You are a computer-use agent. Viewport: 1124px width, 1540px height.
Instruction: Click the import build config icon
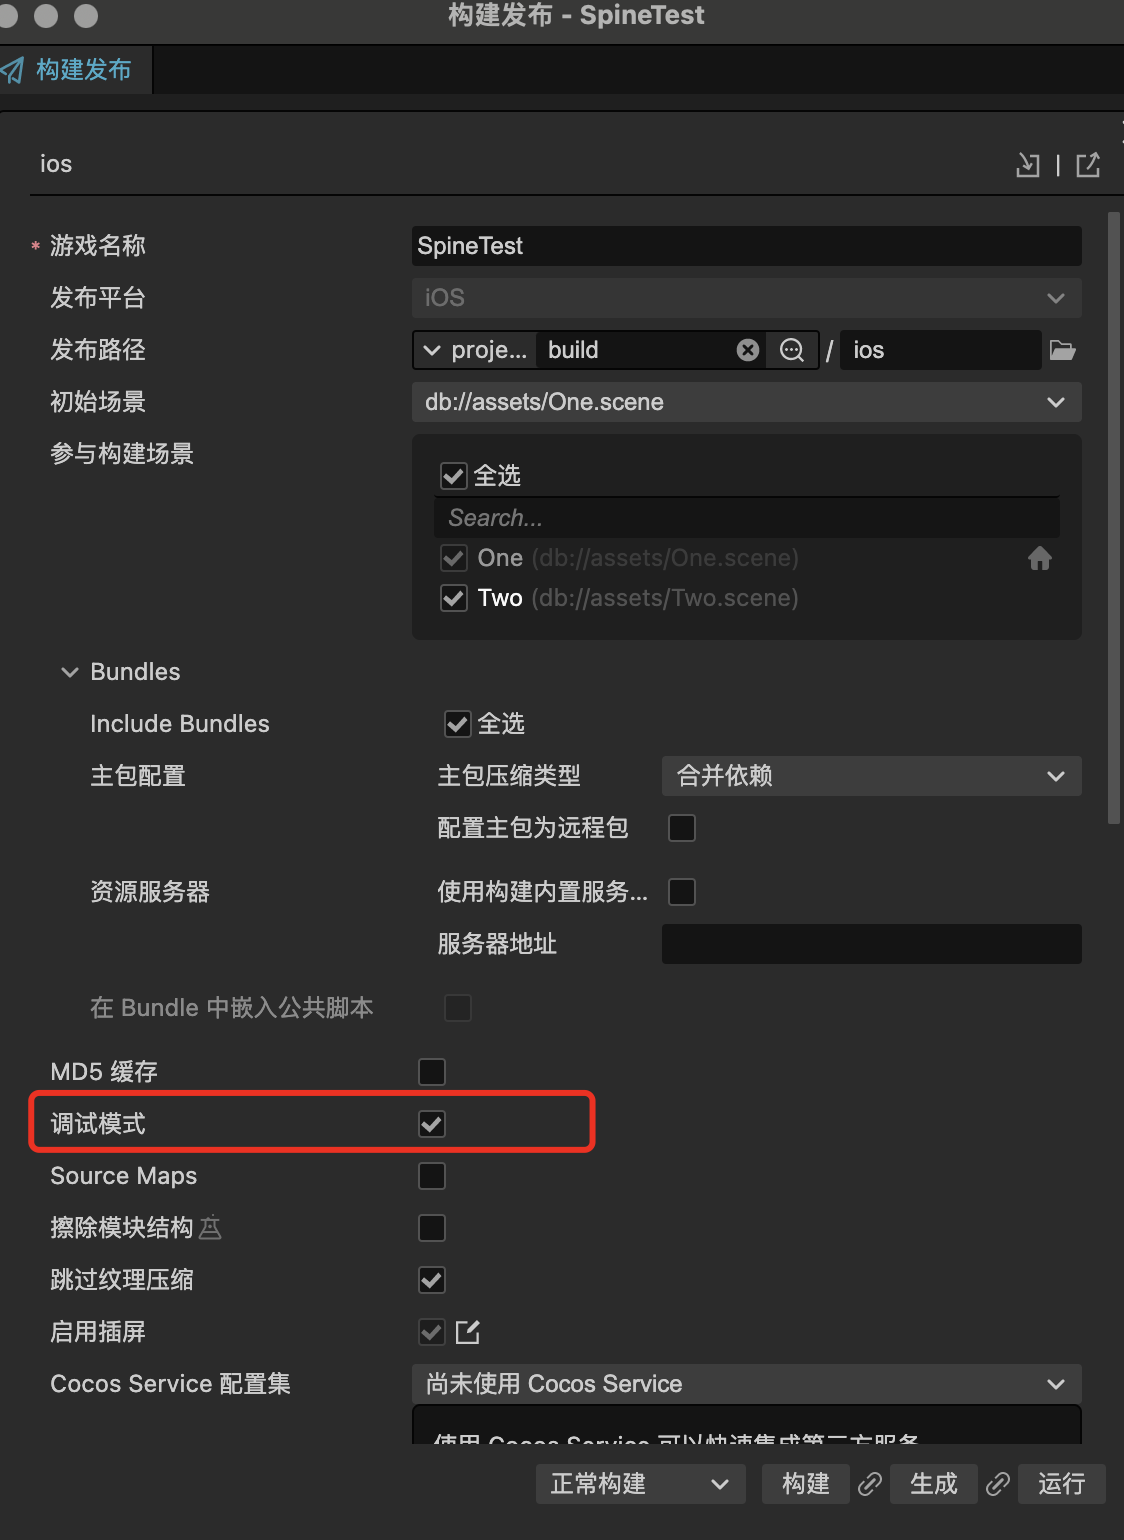pyautogui.click(x=1028, y=165)
